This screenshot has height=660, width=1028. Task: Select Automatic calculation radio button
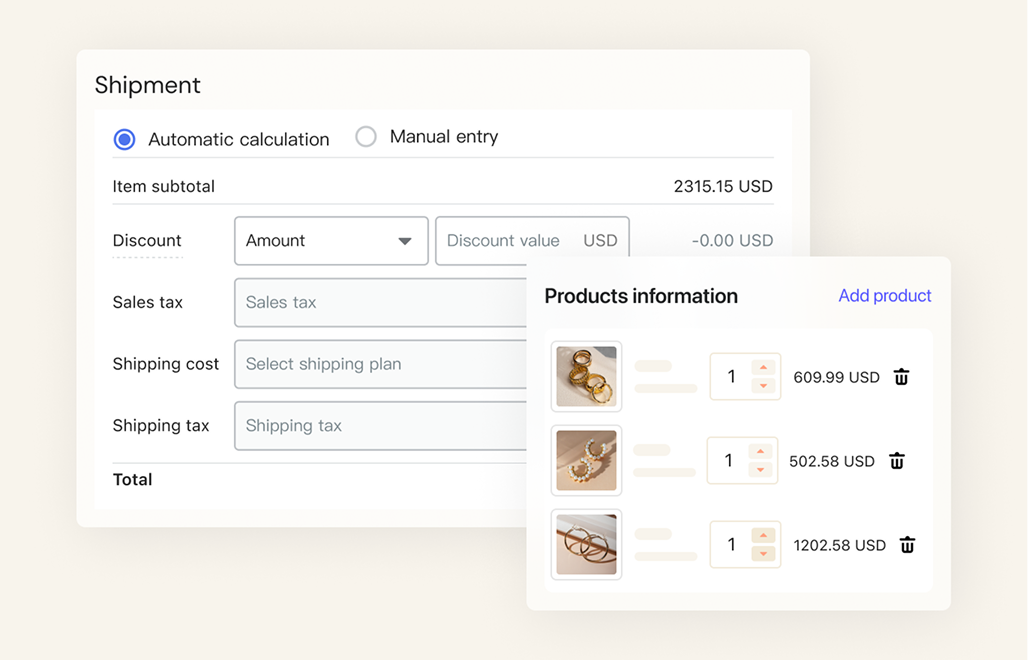click(125, 140)
